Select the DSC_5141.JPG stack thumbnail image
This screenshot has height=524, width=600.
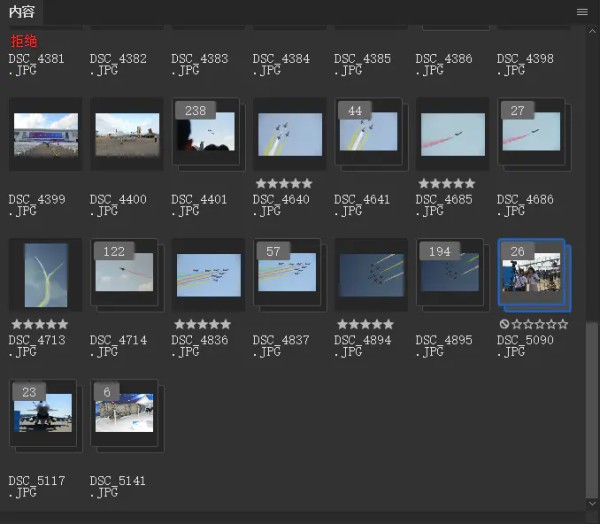click(x=124, y=413)
